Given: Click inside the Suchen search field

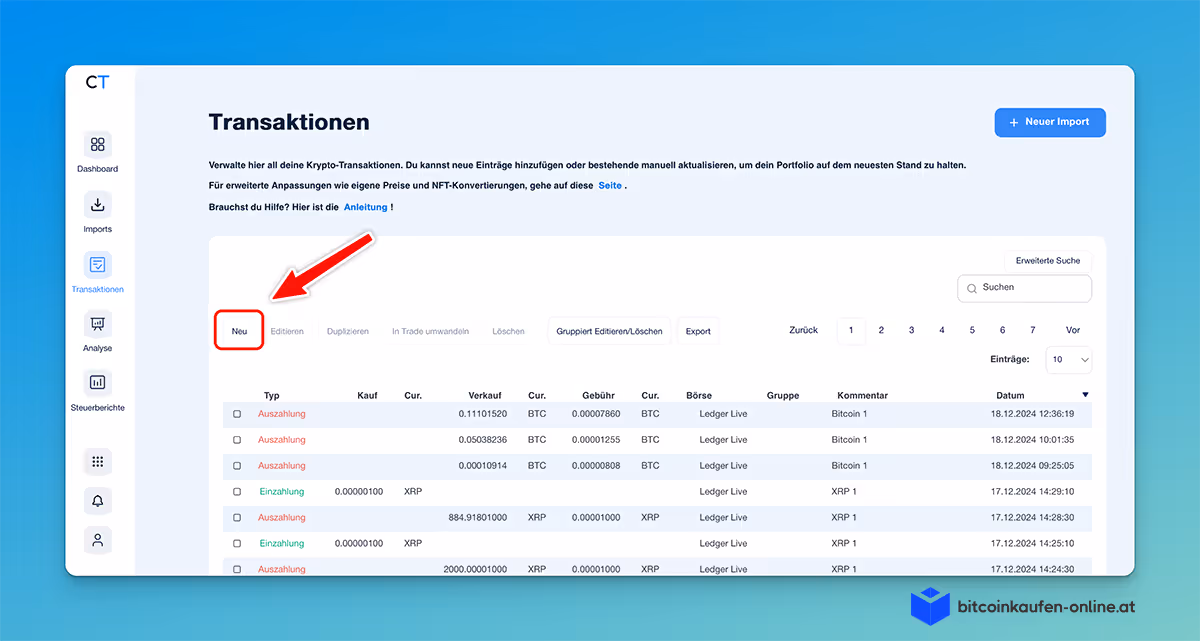Looking at the screenshot, I should (x=1024, y=288).
